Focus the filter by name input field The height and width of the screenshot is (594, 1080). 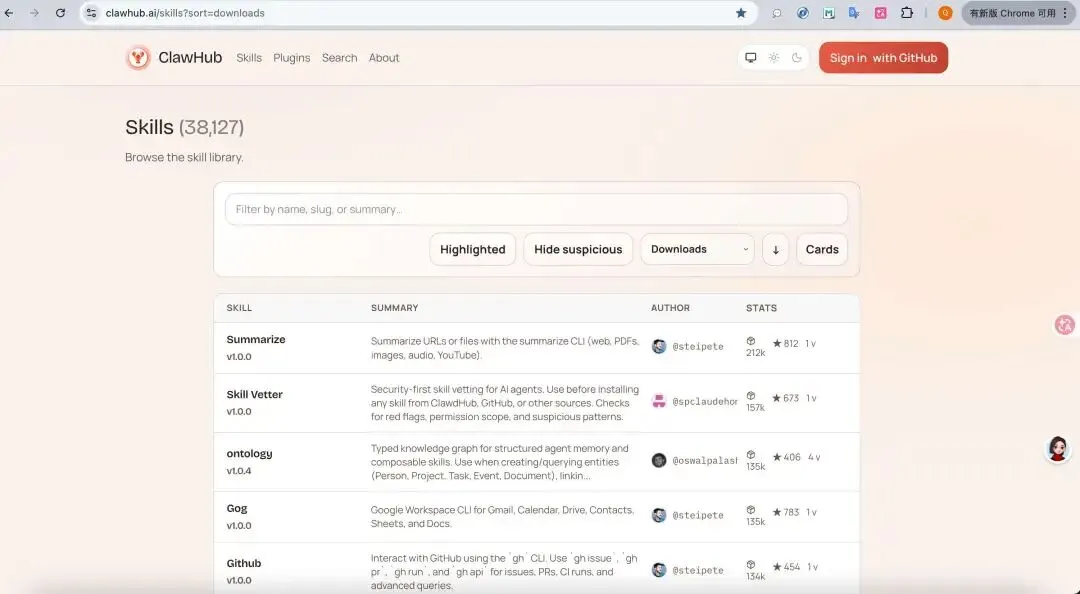[536, 209]
